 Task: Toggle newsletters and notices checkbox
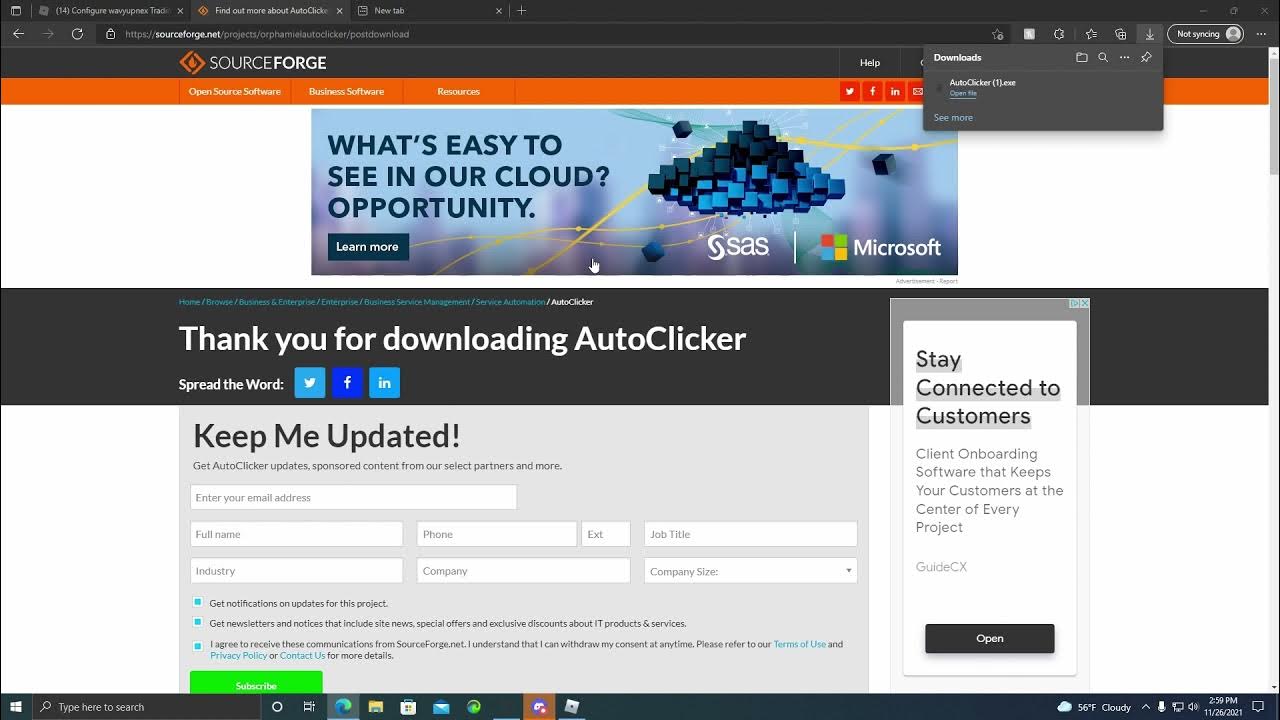(198, 623)
